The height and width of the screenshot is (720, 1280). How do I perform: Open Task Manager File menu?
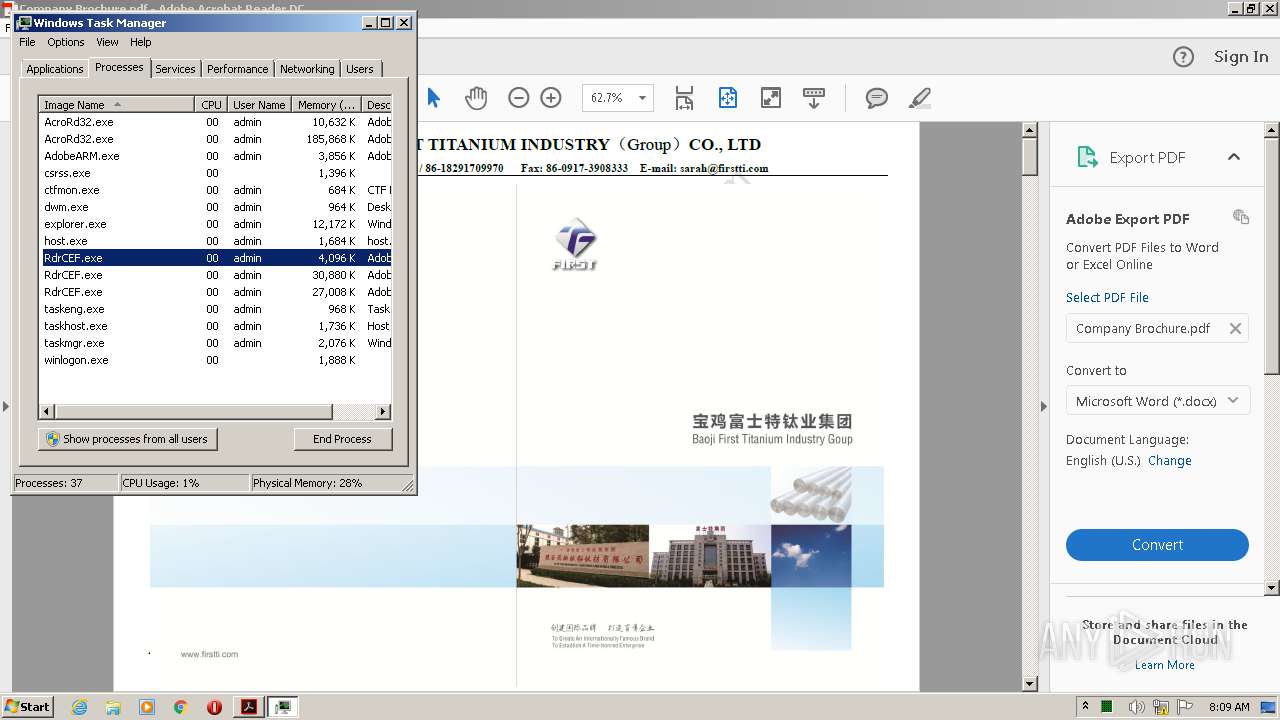click(x=27, y=42)
